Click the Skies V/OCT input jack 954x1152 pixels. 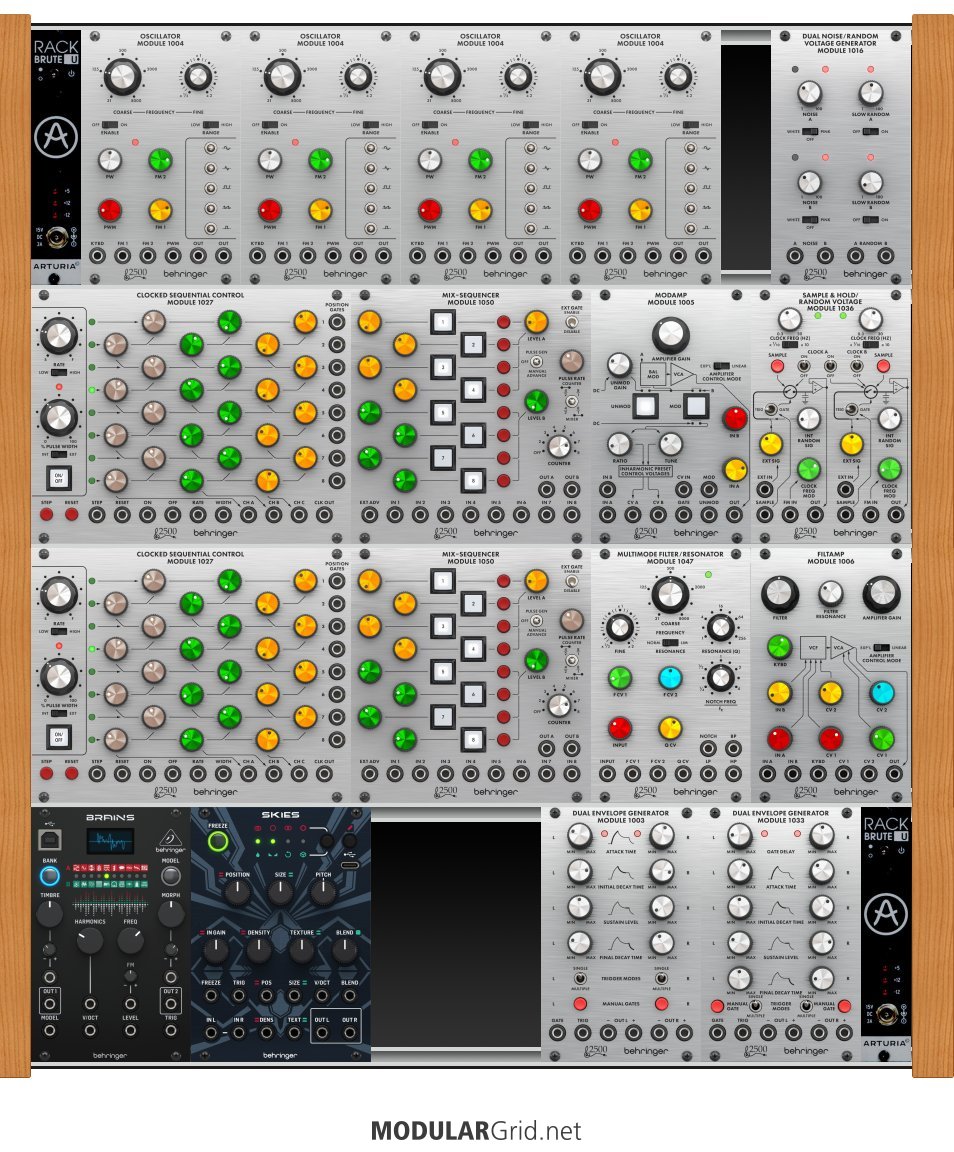click(x=322, y=996)
